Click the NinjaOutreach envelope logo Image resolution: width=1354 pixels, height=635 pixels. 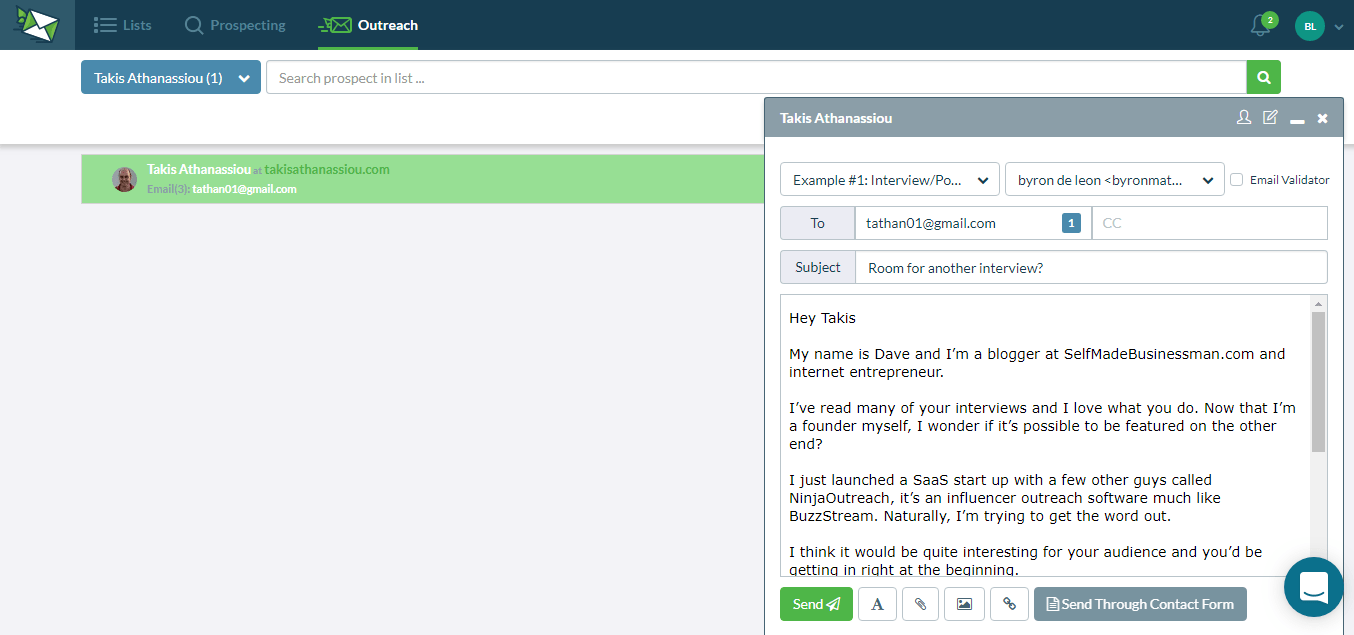(37, 24)
